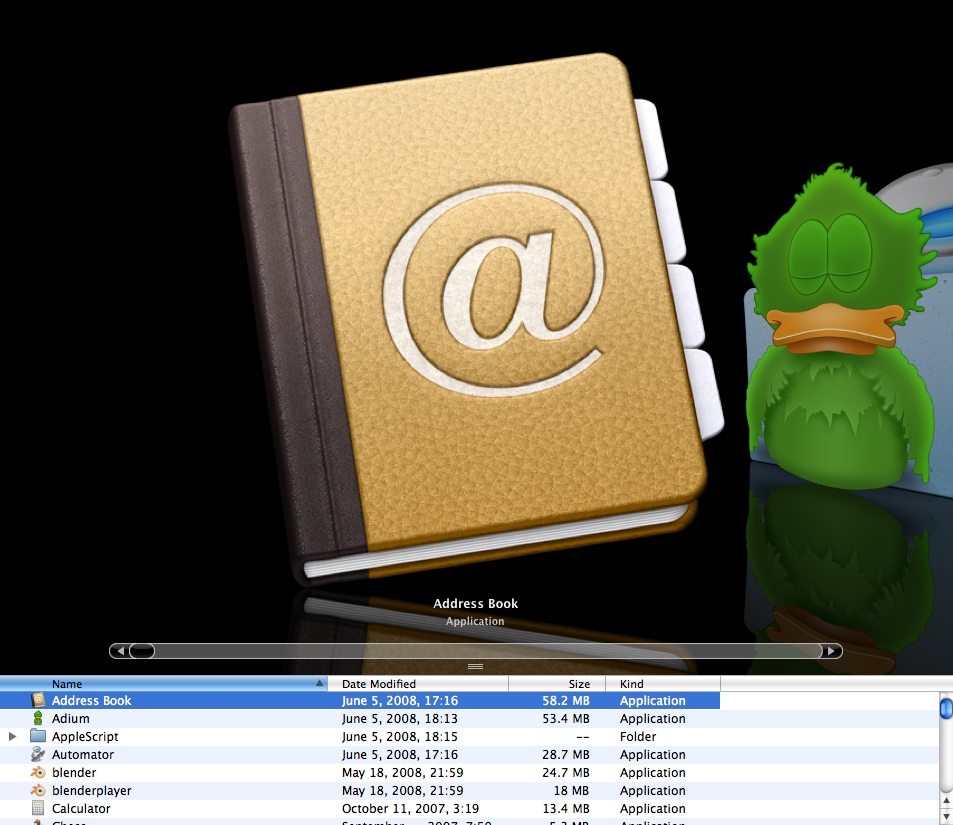Click the icon beside the blender row
Viewport: 953px width, 825px height.
38,773
